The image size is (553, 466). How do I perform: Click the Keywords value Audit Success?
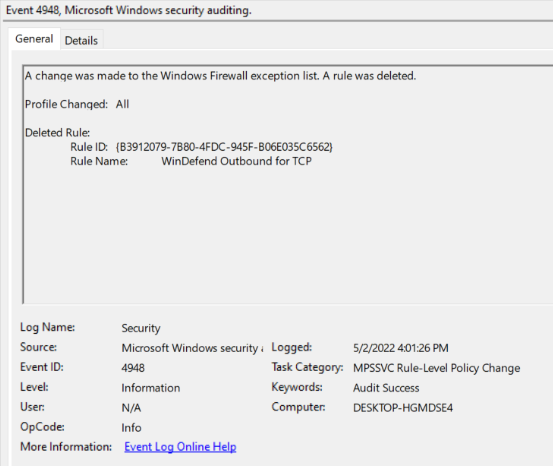(386, 388)
